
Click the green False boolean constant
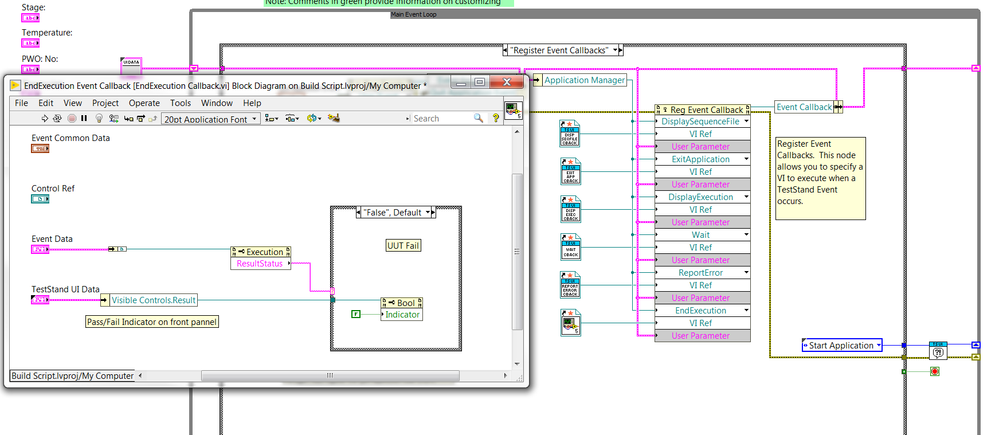point(356,314)
